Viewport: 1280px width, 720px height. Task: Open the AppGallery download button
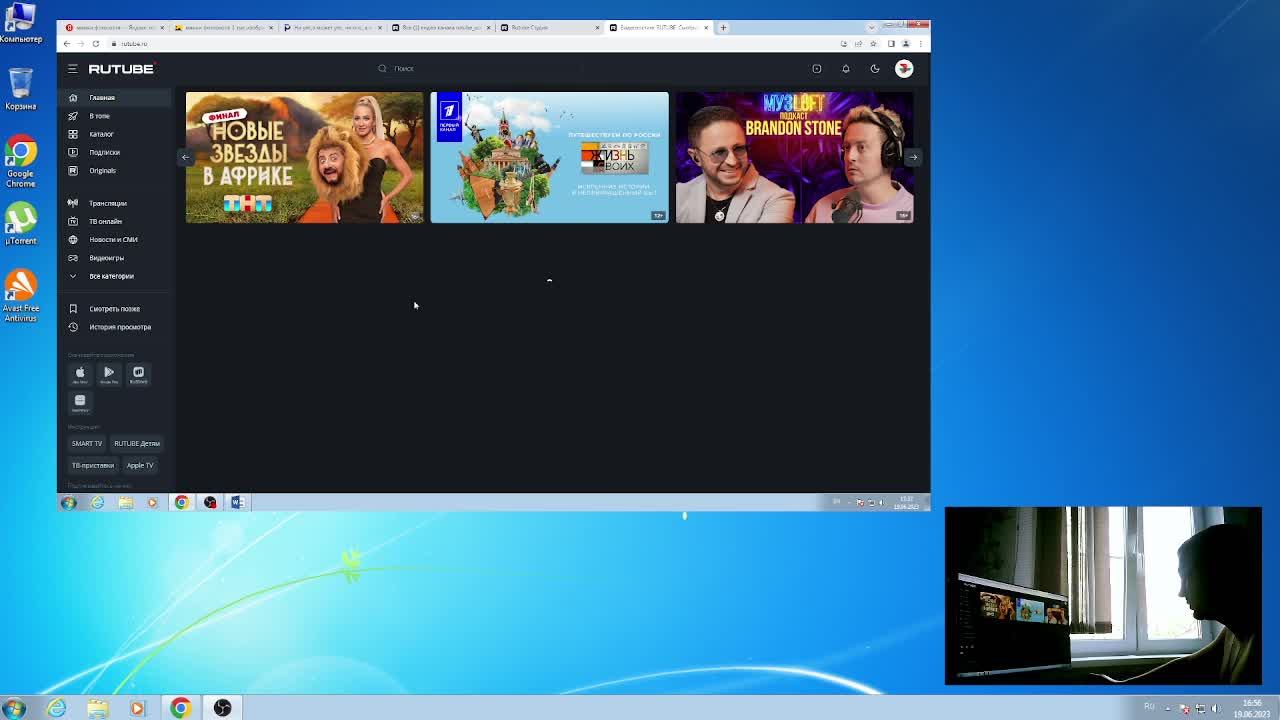[80, 402]
